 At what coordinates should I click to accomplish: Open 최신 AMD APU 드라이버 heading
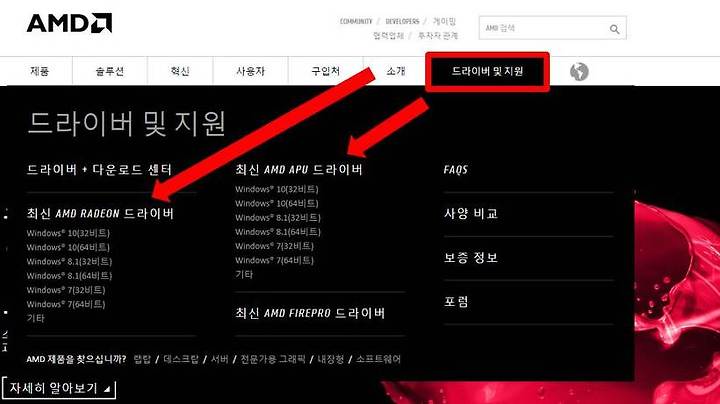click(299, 170)
